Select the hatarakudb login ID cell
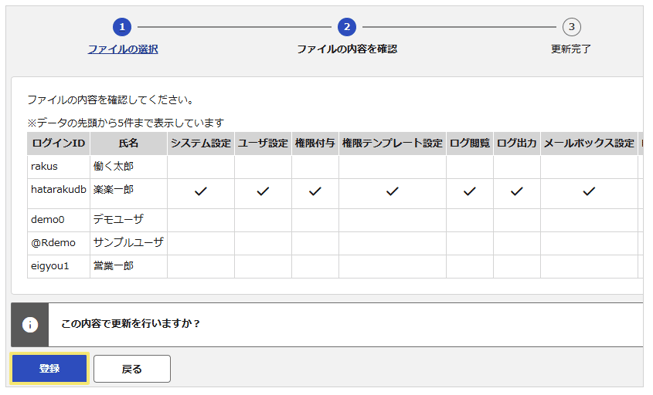The width and height of the screenshot is (653, 395). (x=59, y=193)
